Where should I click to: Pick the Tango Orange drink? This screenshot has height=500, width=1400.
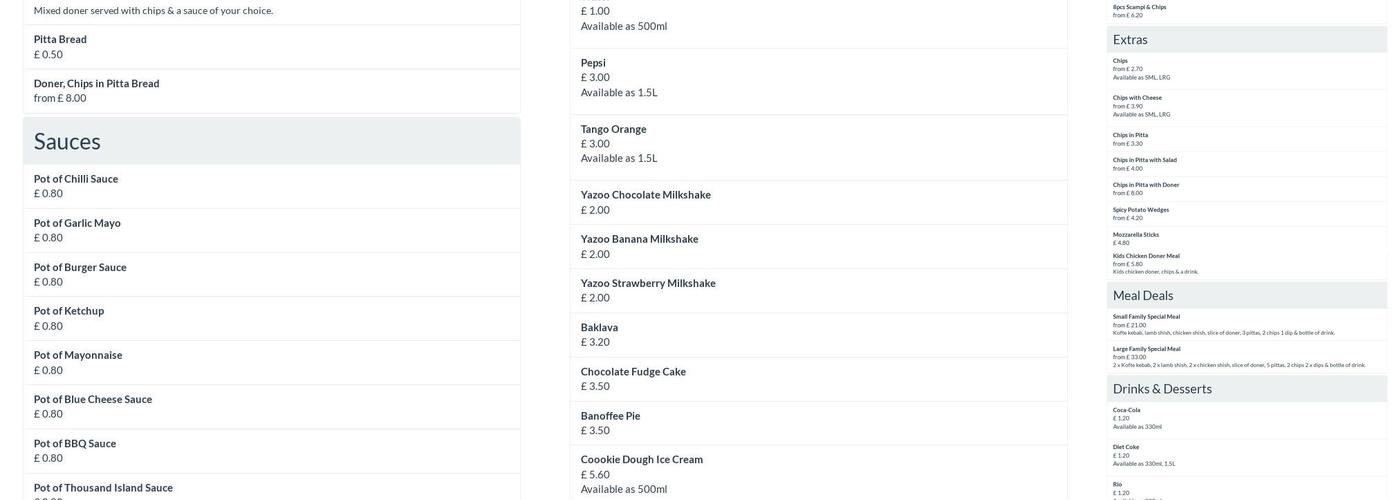click(613, 129)
